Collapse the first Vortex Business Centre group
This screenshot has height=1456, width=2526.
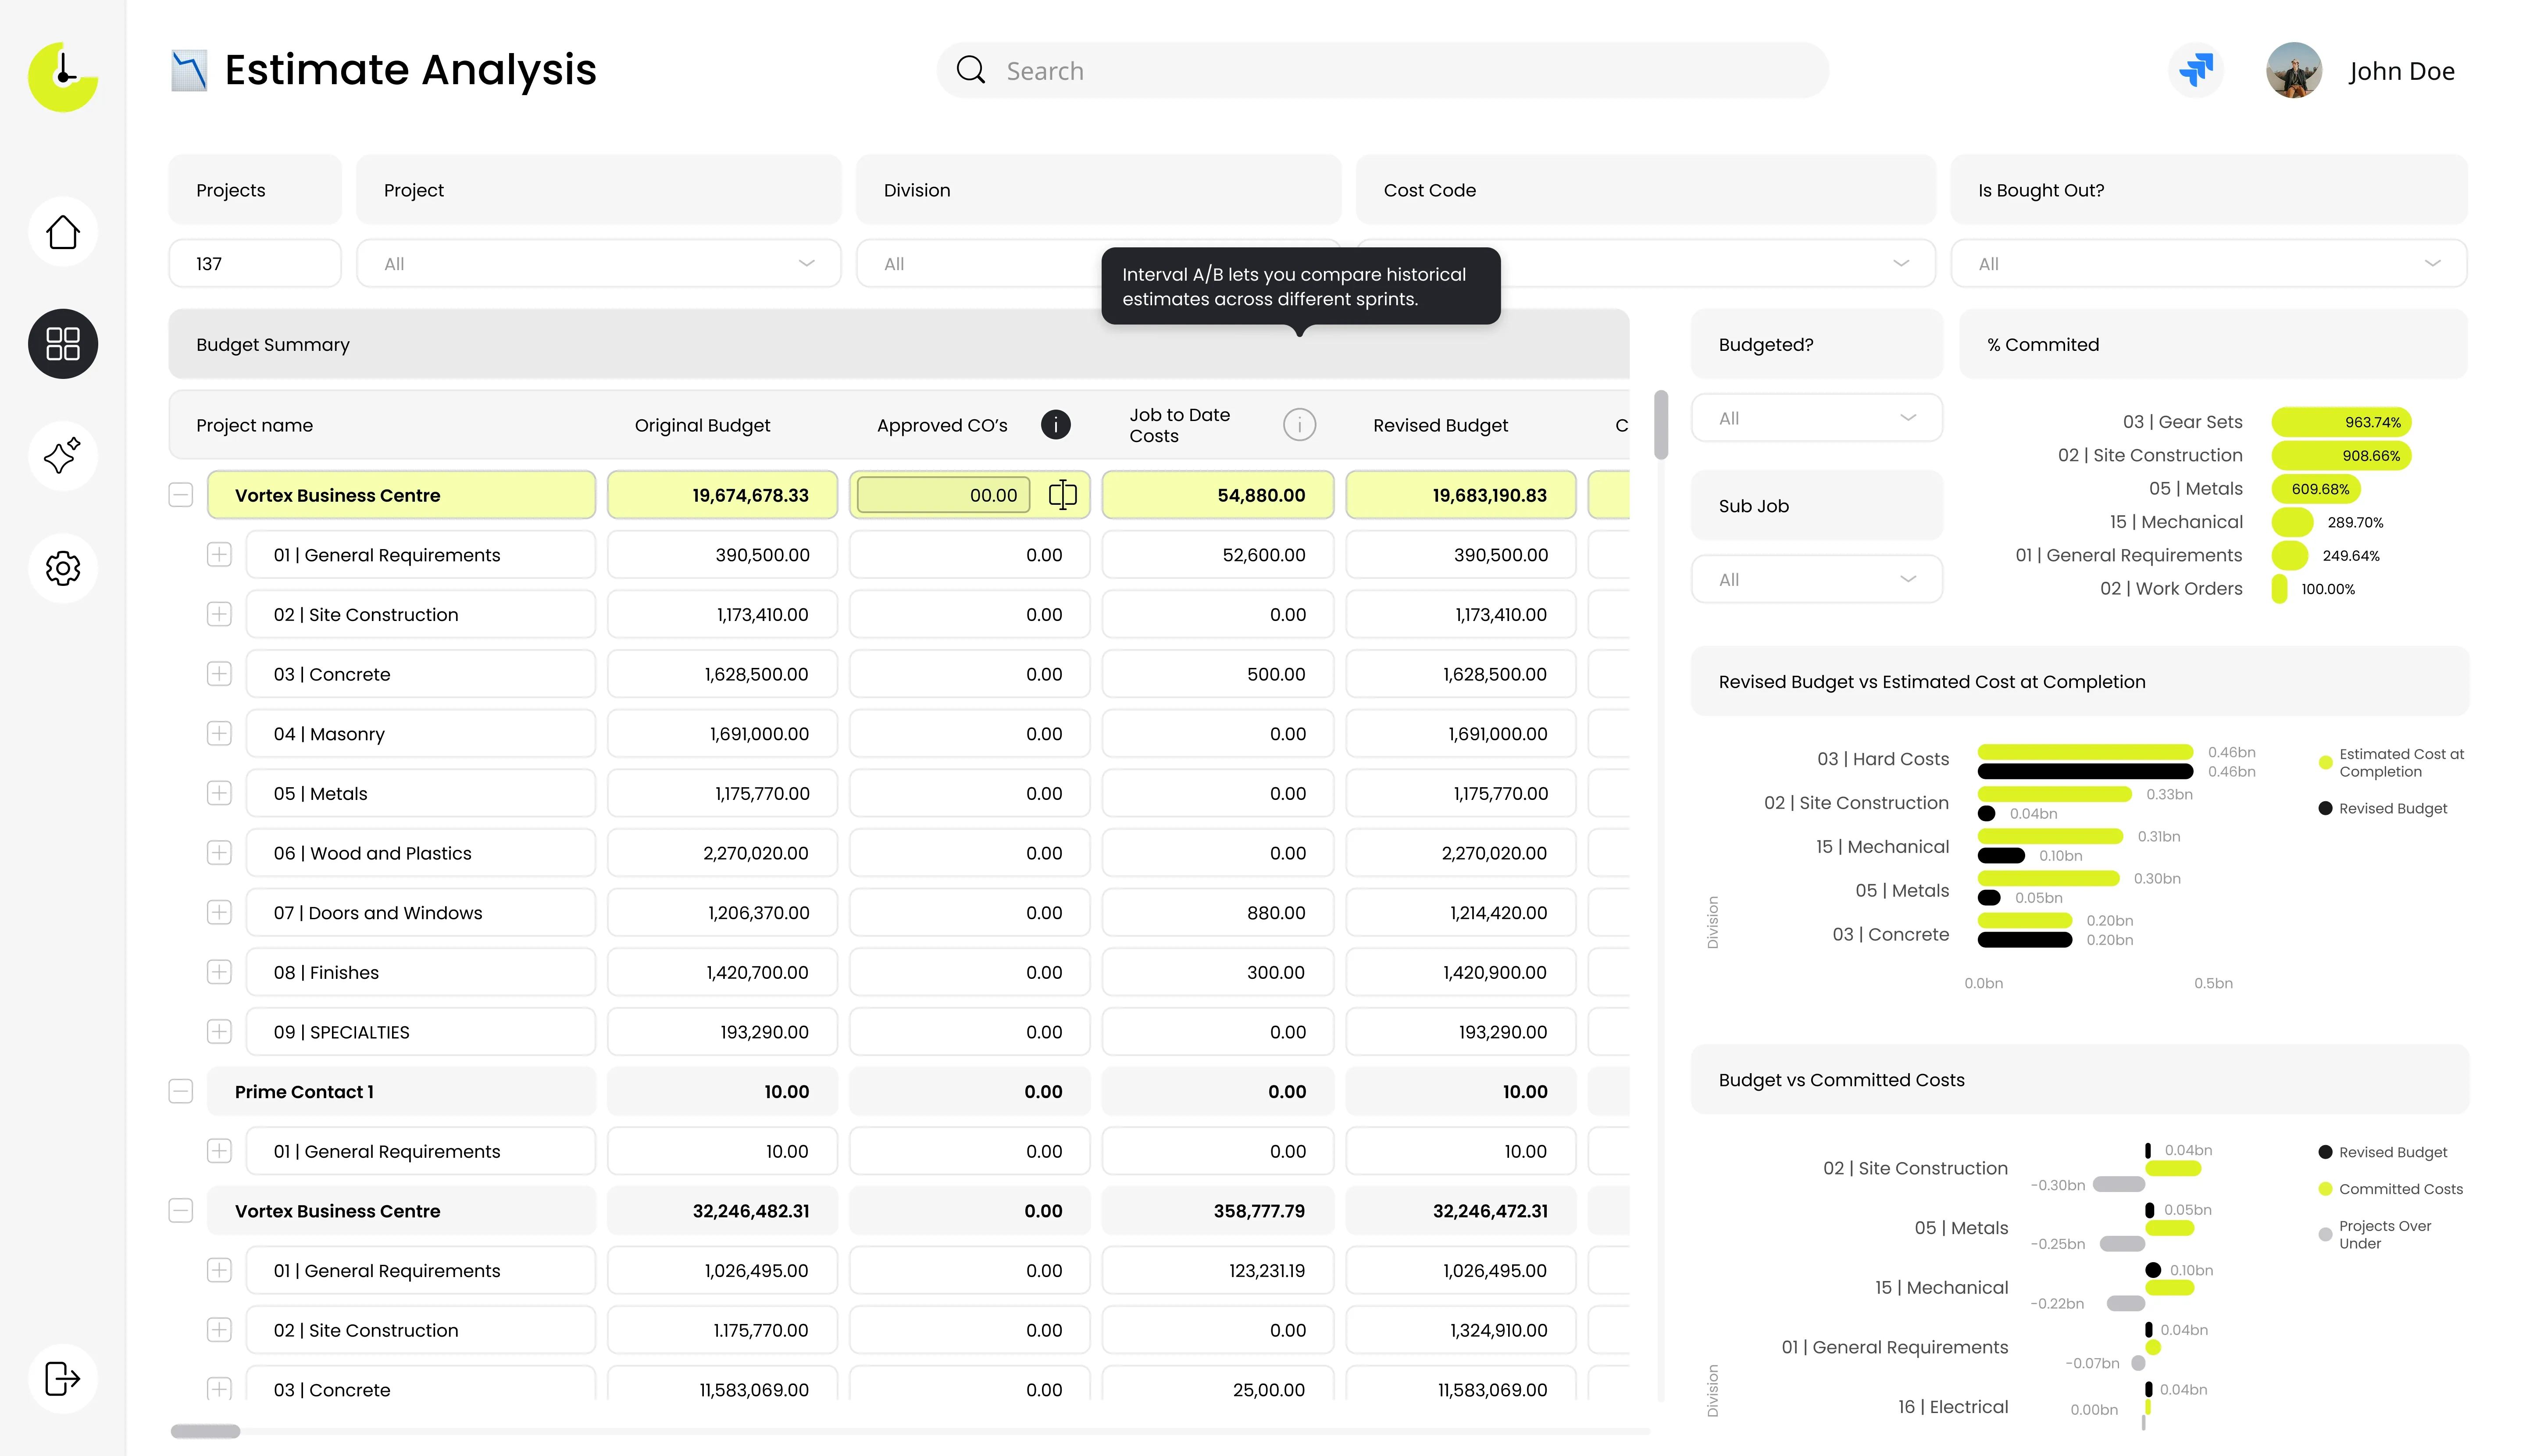click(181, 495)
